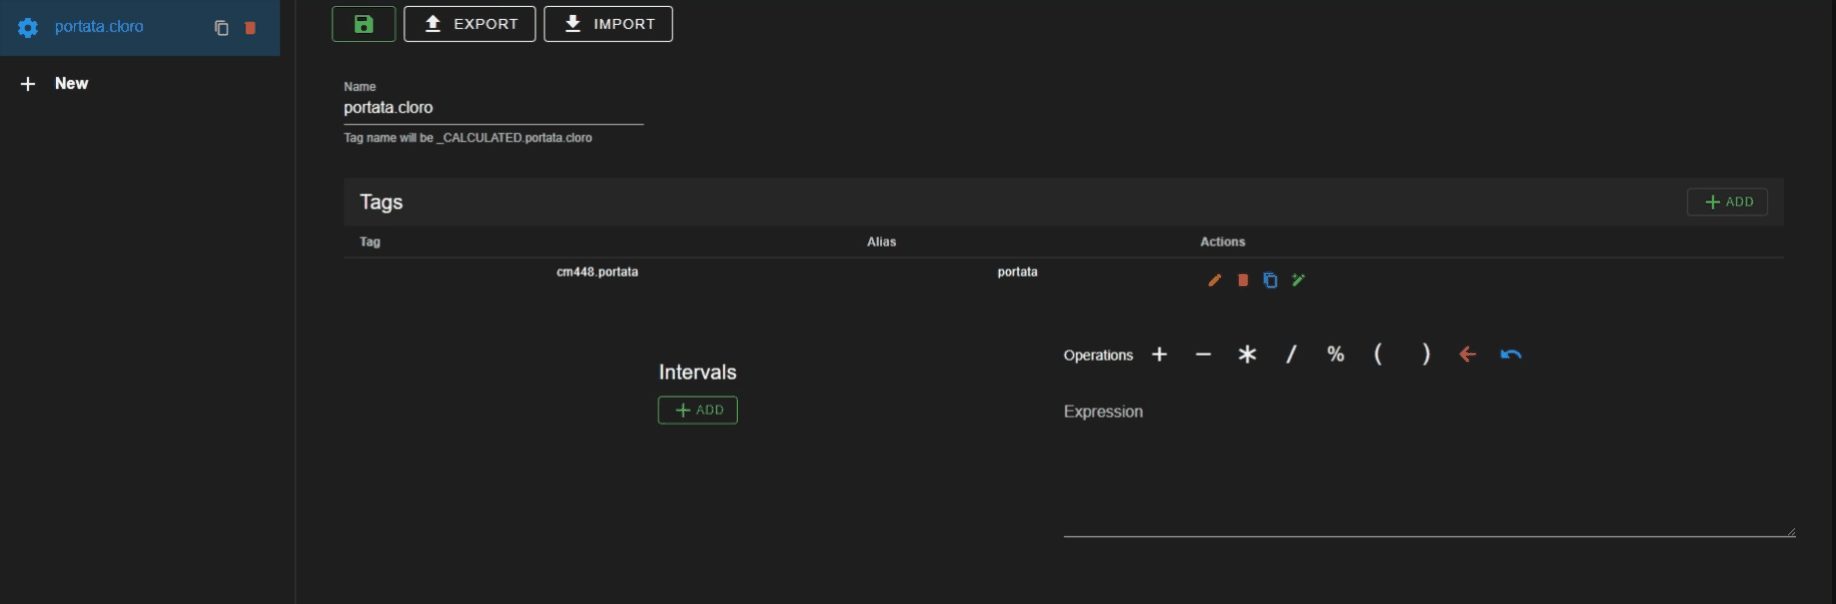Duplicate portata.cloro using sidebar copy icon
Viewport: 1836px width, 604px height.
(x=221, y=28)
